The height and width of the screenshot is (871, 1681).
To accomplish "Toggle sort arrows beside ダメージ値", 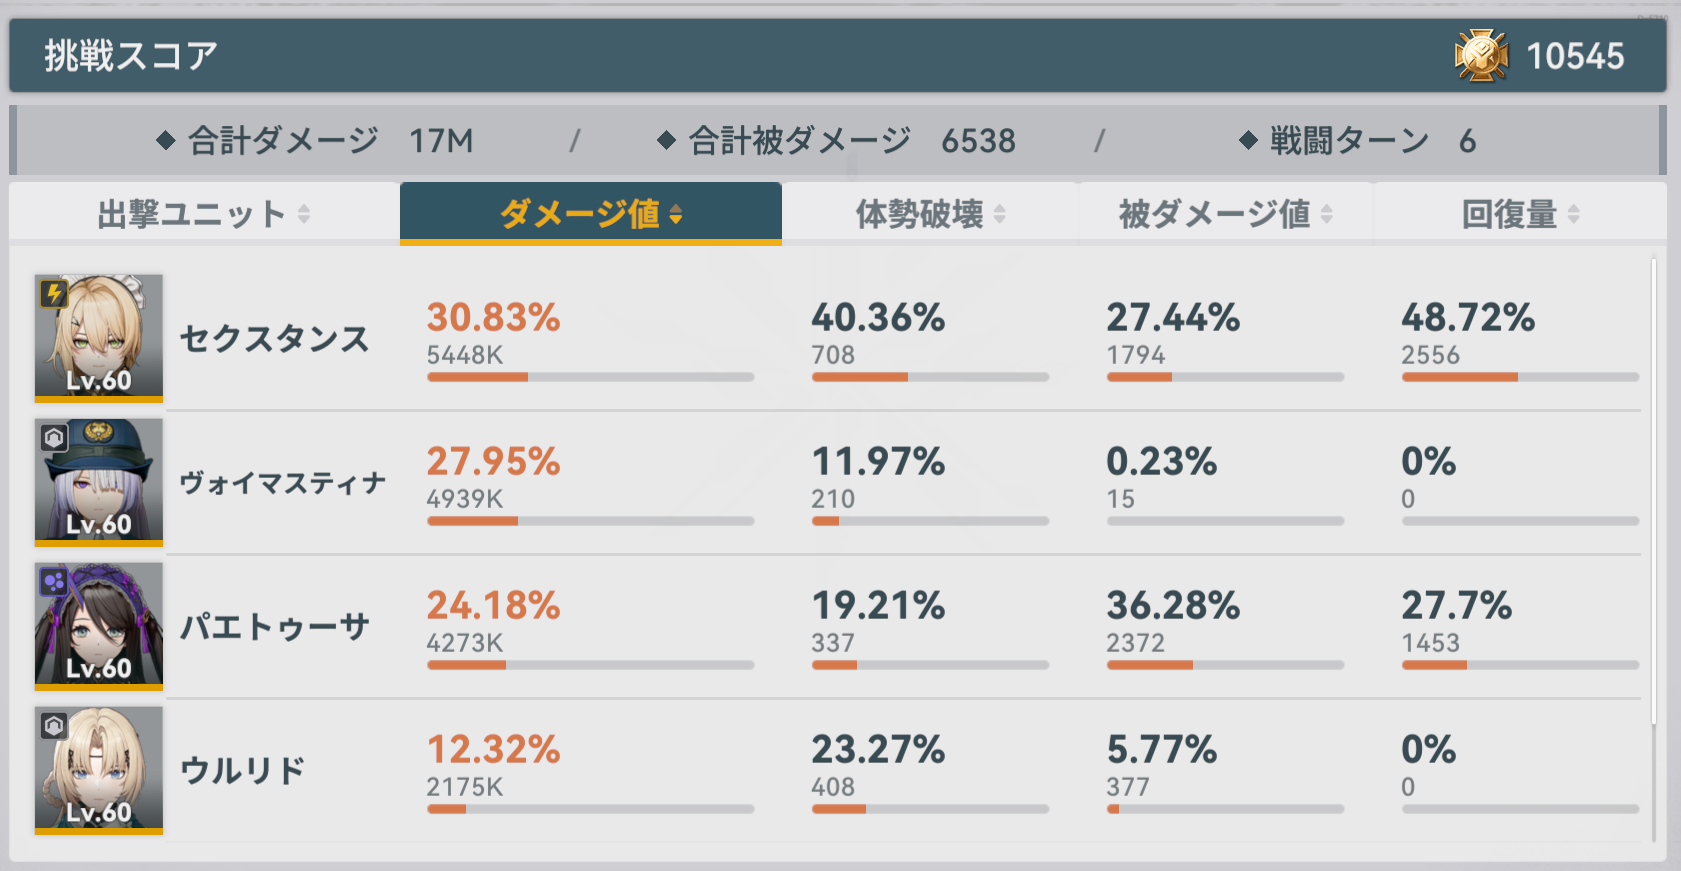I will 676,214.
